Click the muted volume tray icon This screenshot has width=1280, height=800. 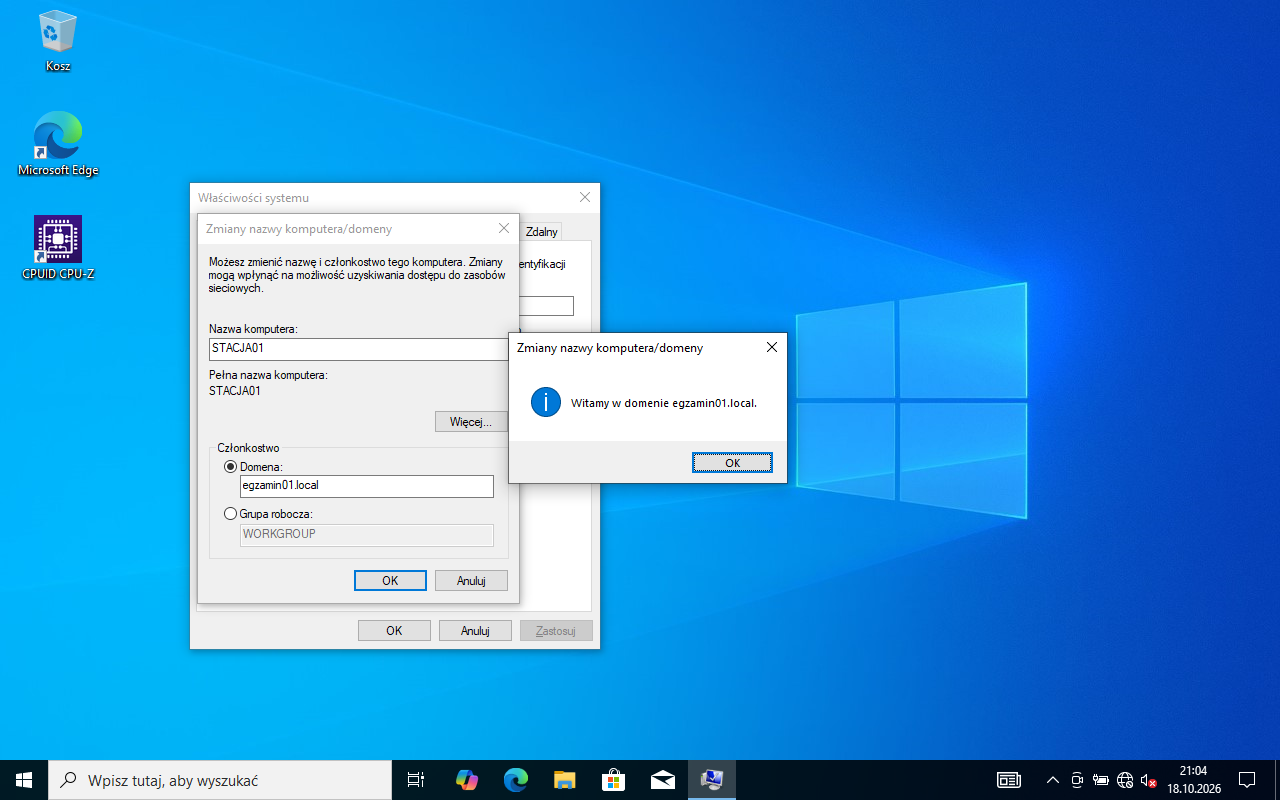(x=1149, y=780)
